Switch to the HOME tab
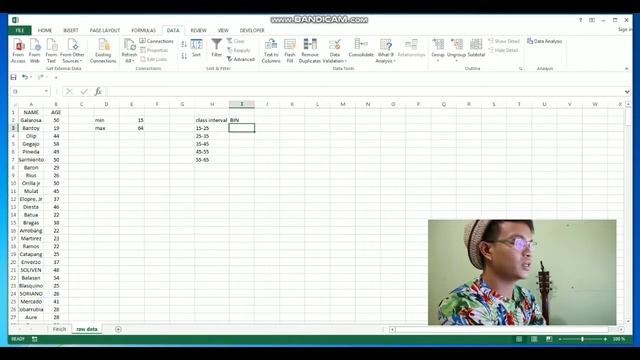Screen dimensions: 640x360 tap(45, 31)
